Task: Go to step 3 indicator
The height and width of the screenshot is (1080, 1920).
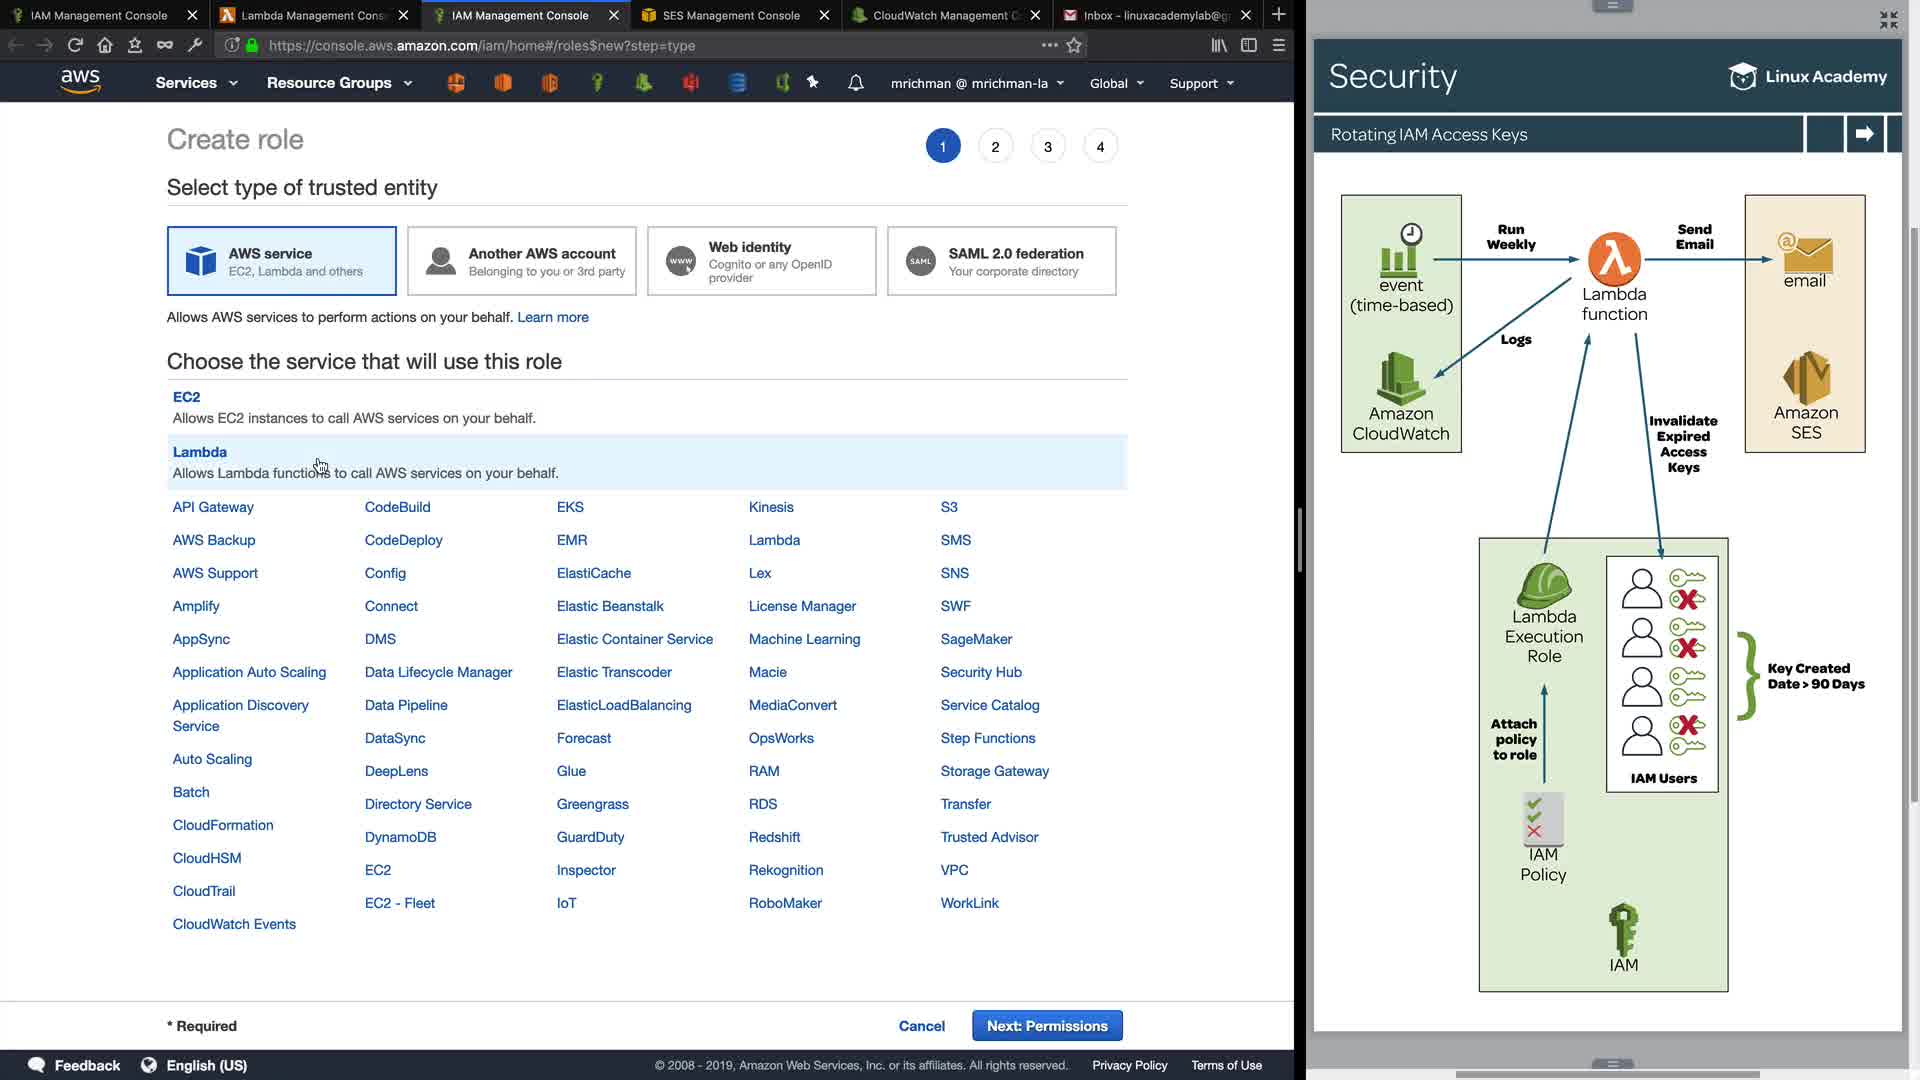Action: [1047, 147]
